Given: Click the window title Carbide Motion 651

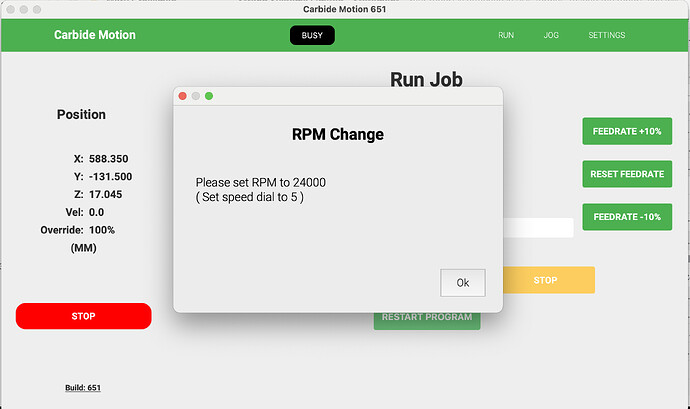Looking at the screenshot, I should coord(345,9).
